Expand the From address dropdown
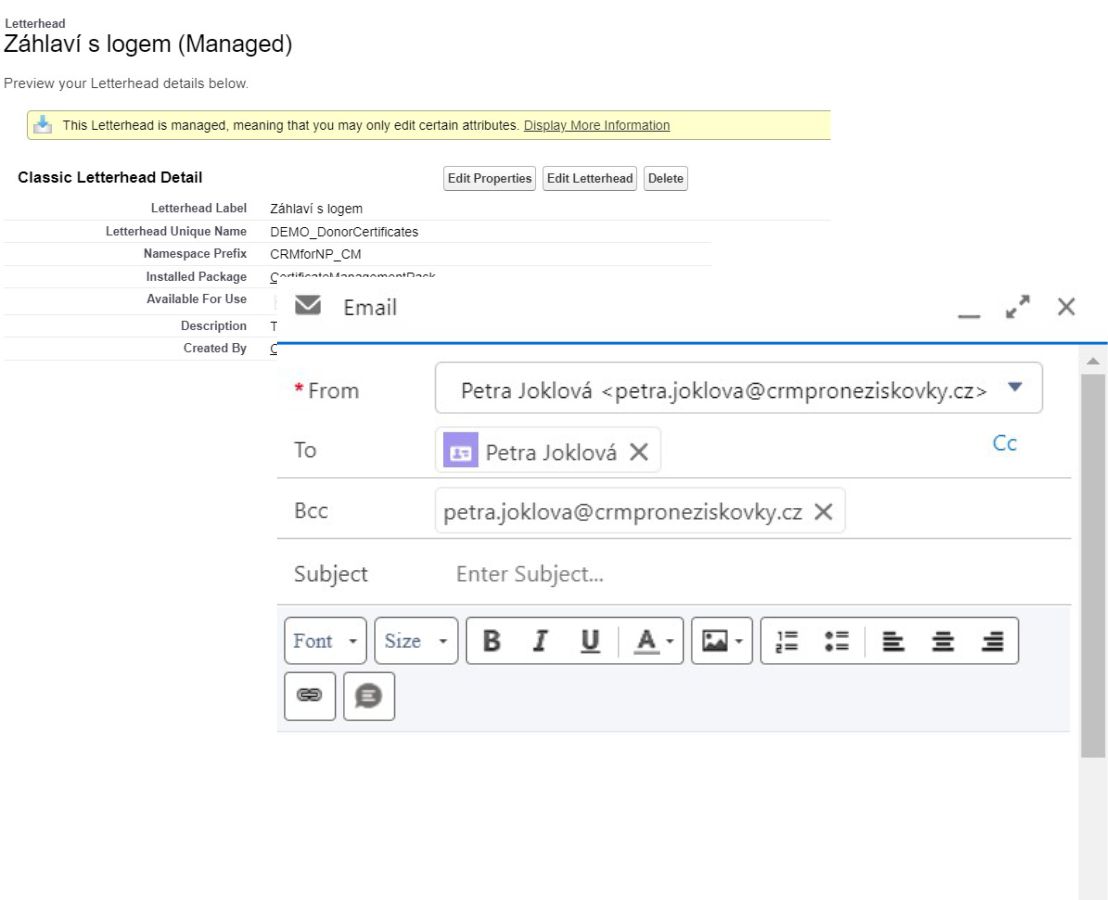Viewport: 1108px width, 900px height. tap(1016, 388)
